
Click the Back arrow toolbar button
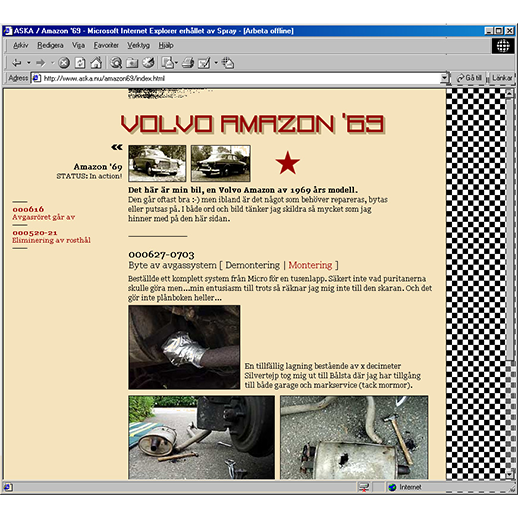(17, 63)
